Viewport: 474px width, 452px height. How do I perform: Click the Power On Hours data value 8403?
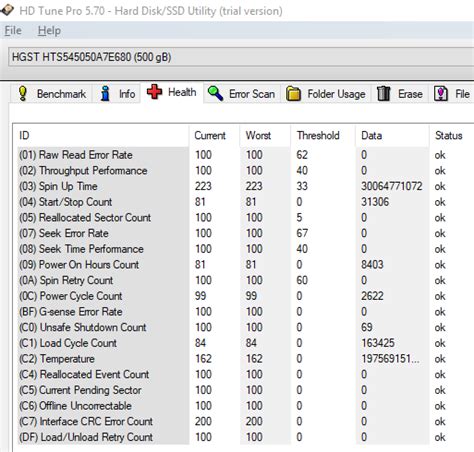[x=372, y=264]
